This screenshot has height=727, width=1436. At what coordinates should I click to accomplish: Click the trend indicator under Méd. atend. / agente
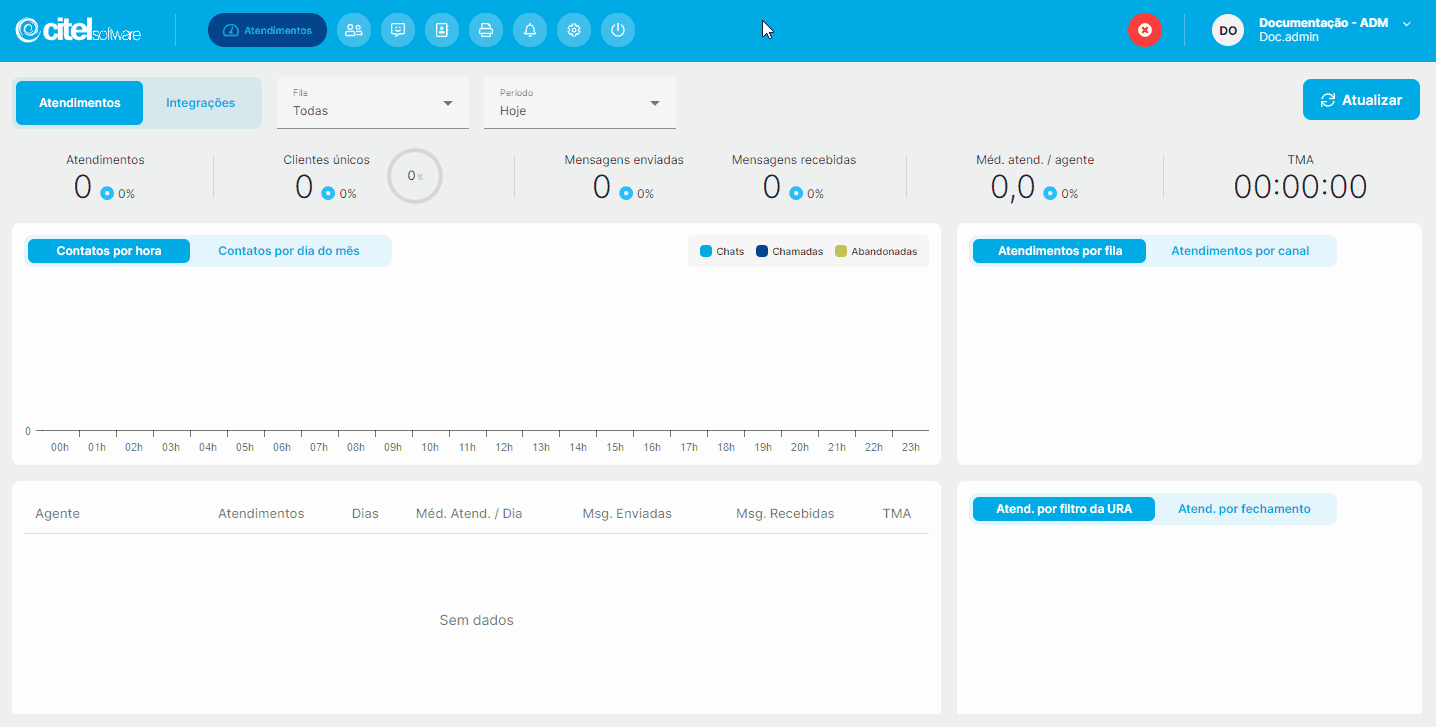1050,193
